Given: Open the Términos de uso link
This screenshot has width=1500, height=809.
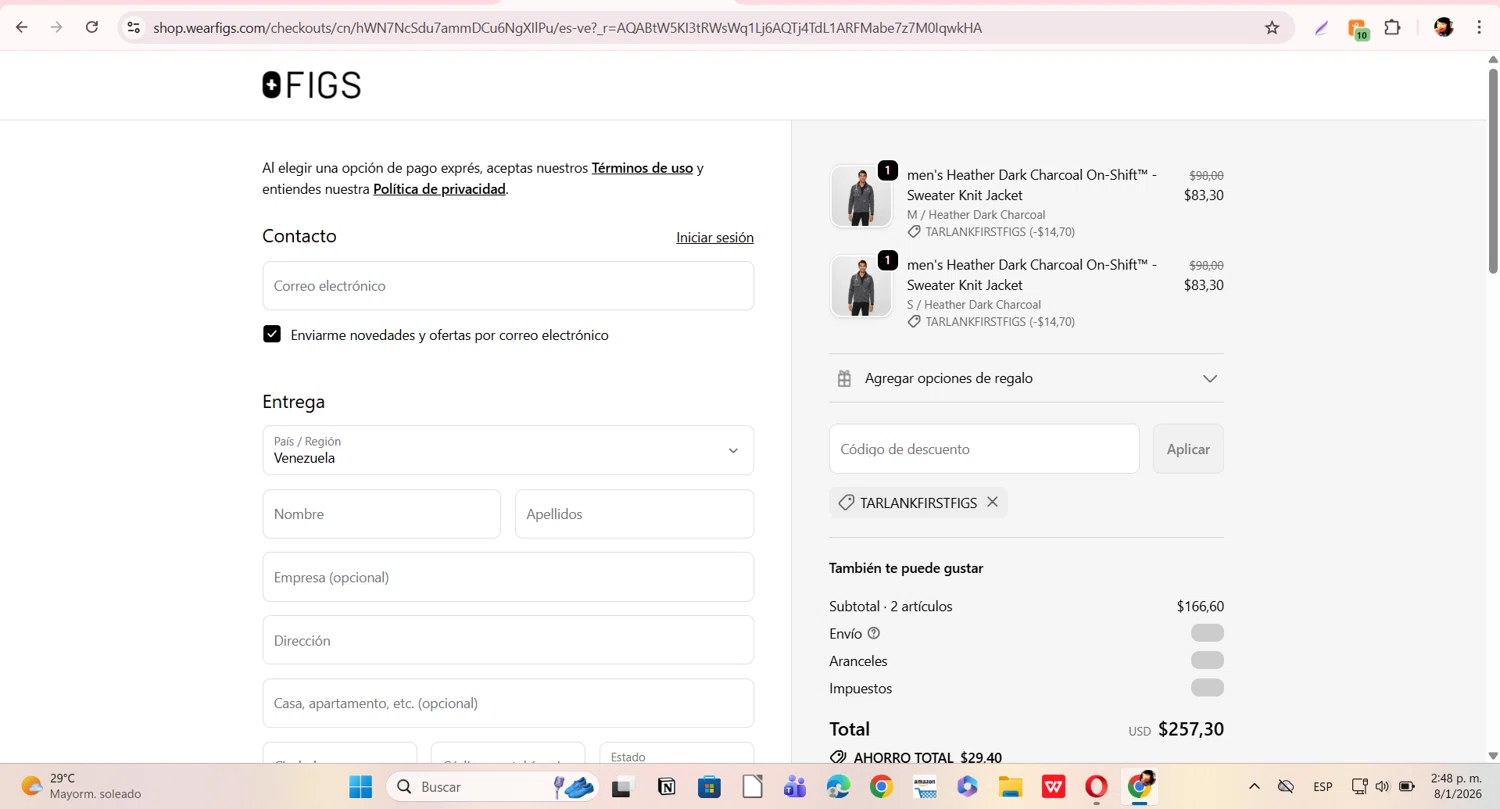Looking at the screenshot, I should coord(642,168).
